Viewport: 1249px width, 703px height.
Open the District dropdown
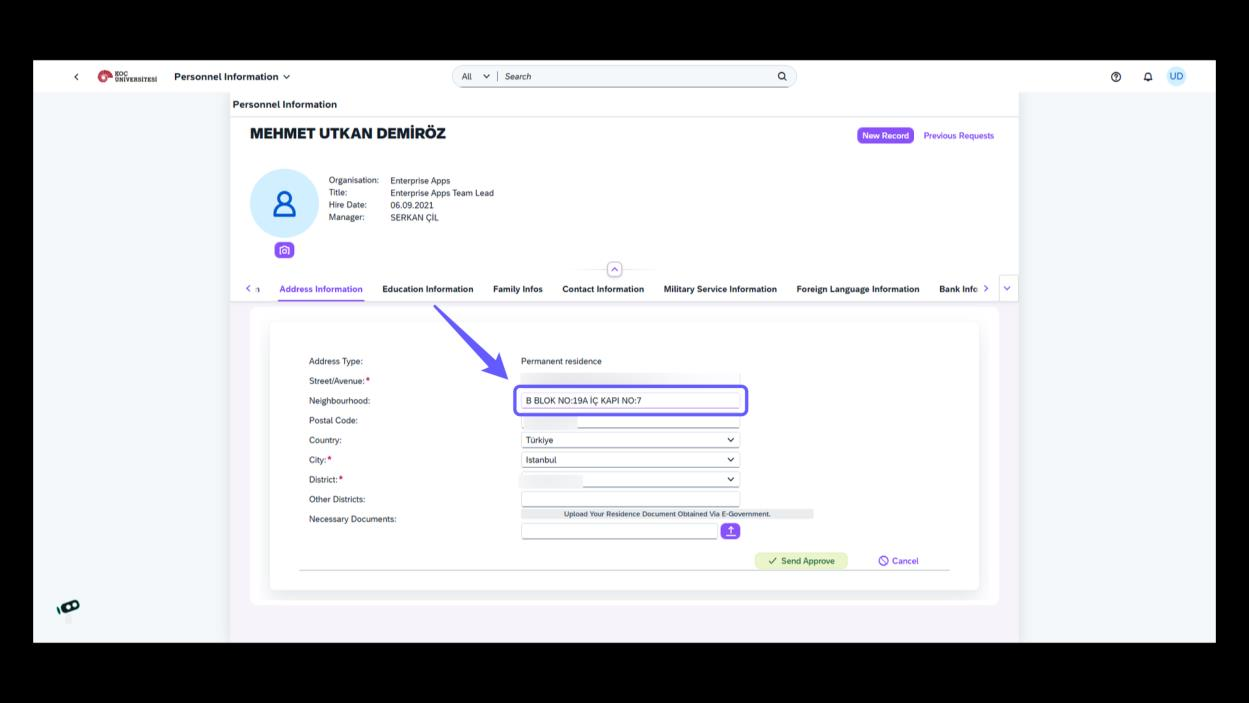tap(630, 480)
